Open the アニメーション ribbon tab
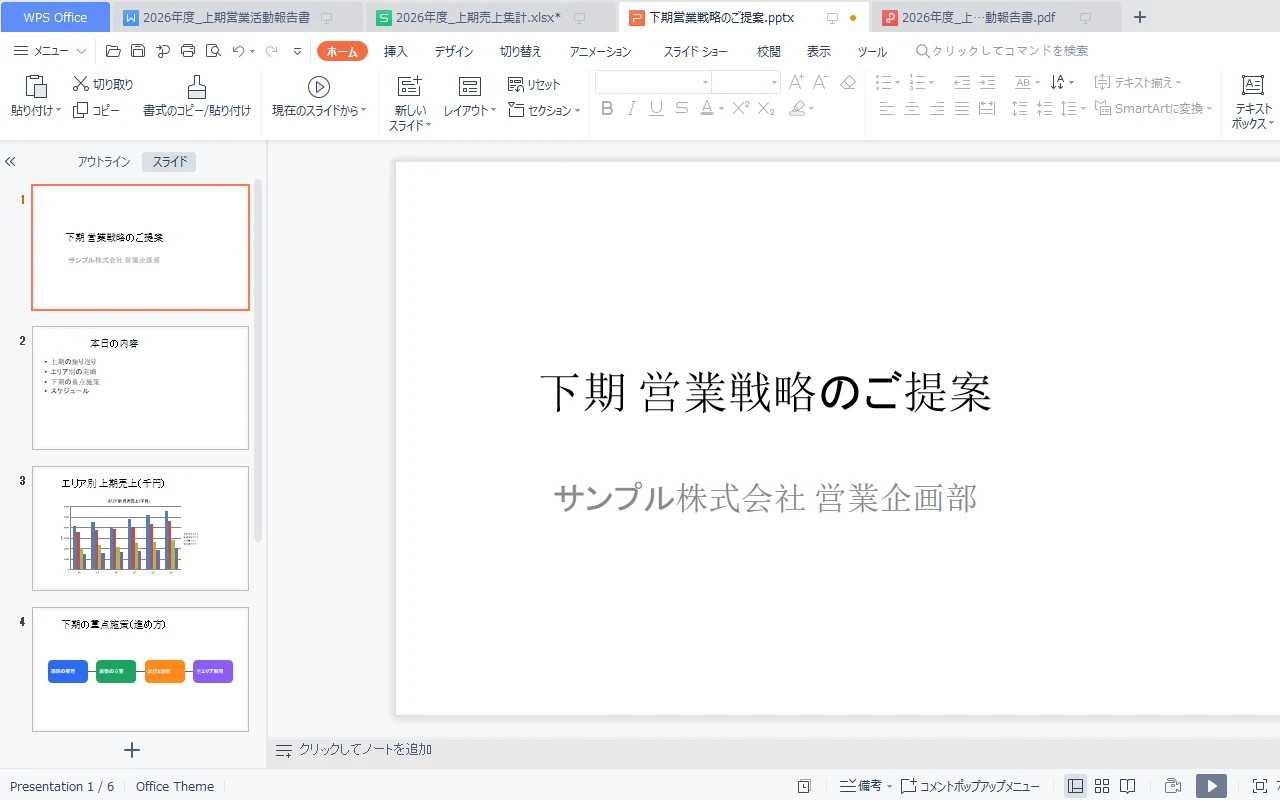The width and height of the screenshot is (1280, 800). point(601,51)
